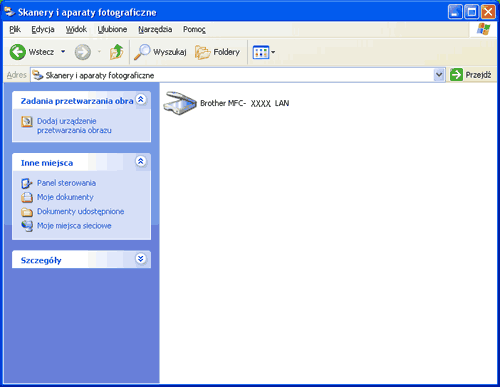Open the Narzędzia menu
Viewport: 500px width, 387px height.
[x=155, y=29]
